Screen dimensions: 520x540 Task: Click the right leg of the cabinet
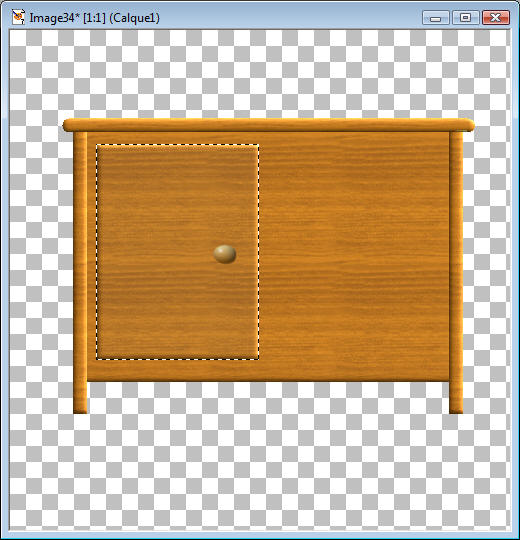[456, 272]
